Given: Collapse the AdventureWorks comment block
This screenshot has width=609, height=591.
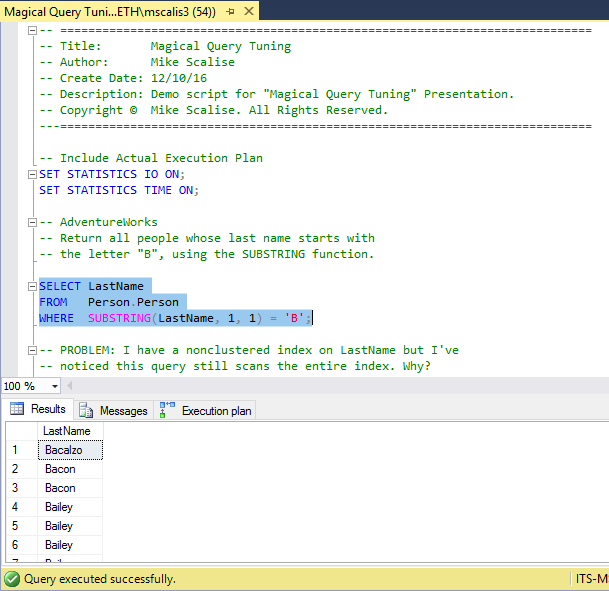Looking at the screenshot, I should tap(33, 222).
